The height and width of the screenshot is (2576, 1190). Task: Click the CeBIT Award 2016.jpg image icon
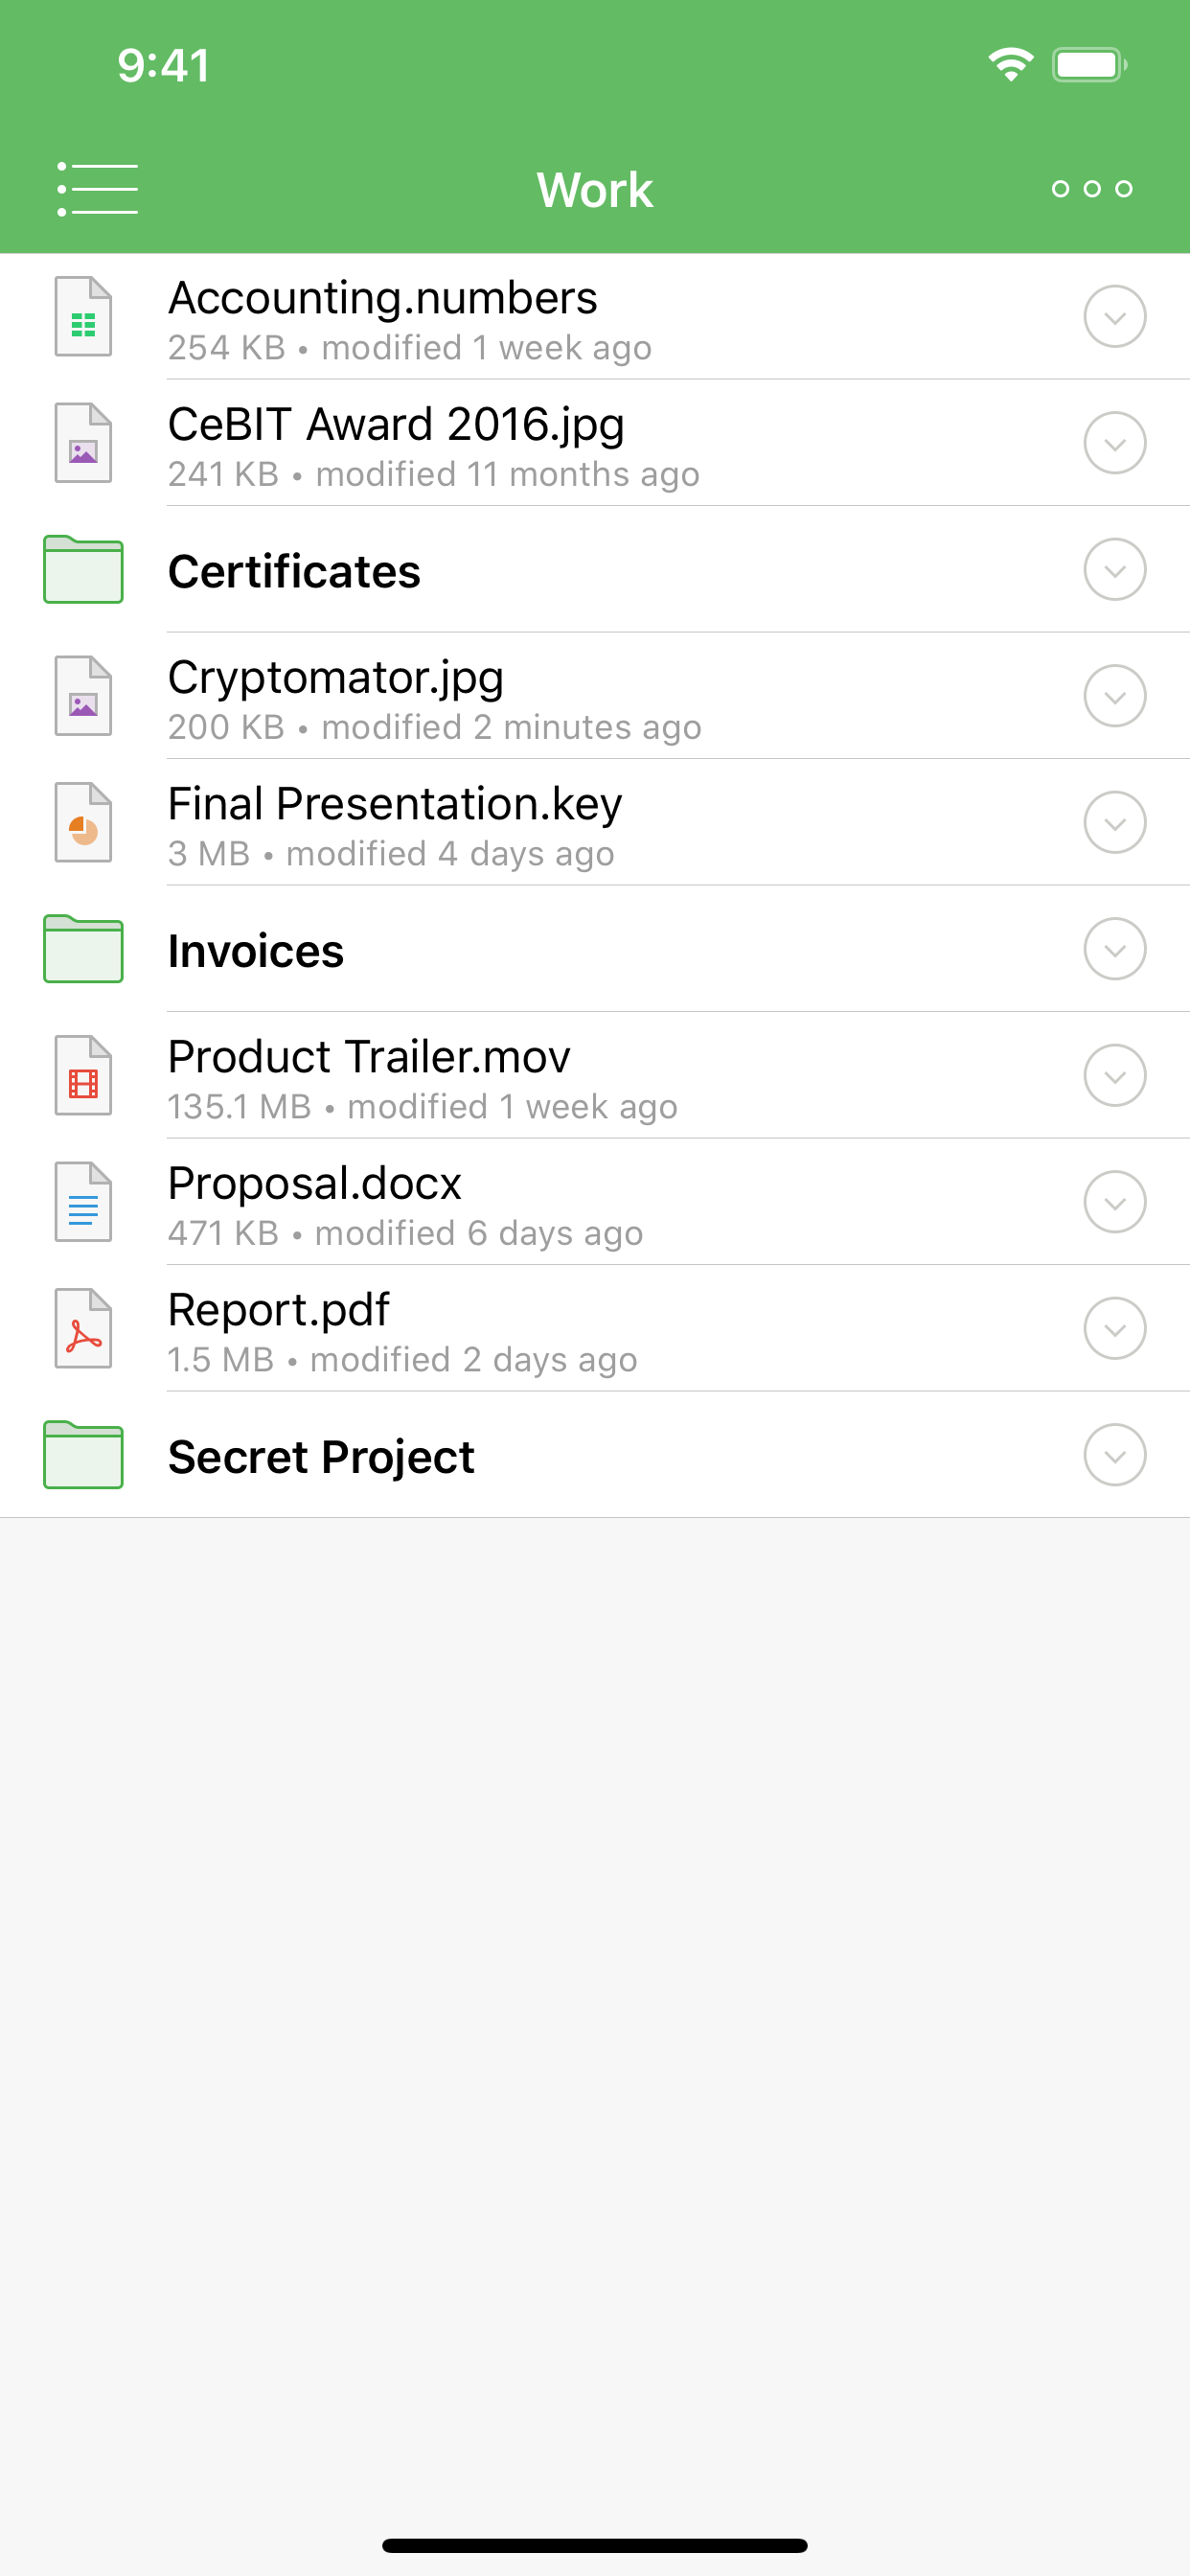(84, 443)
